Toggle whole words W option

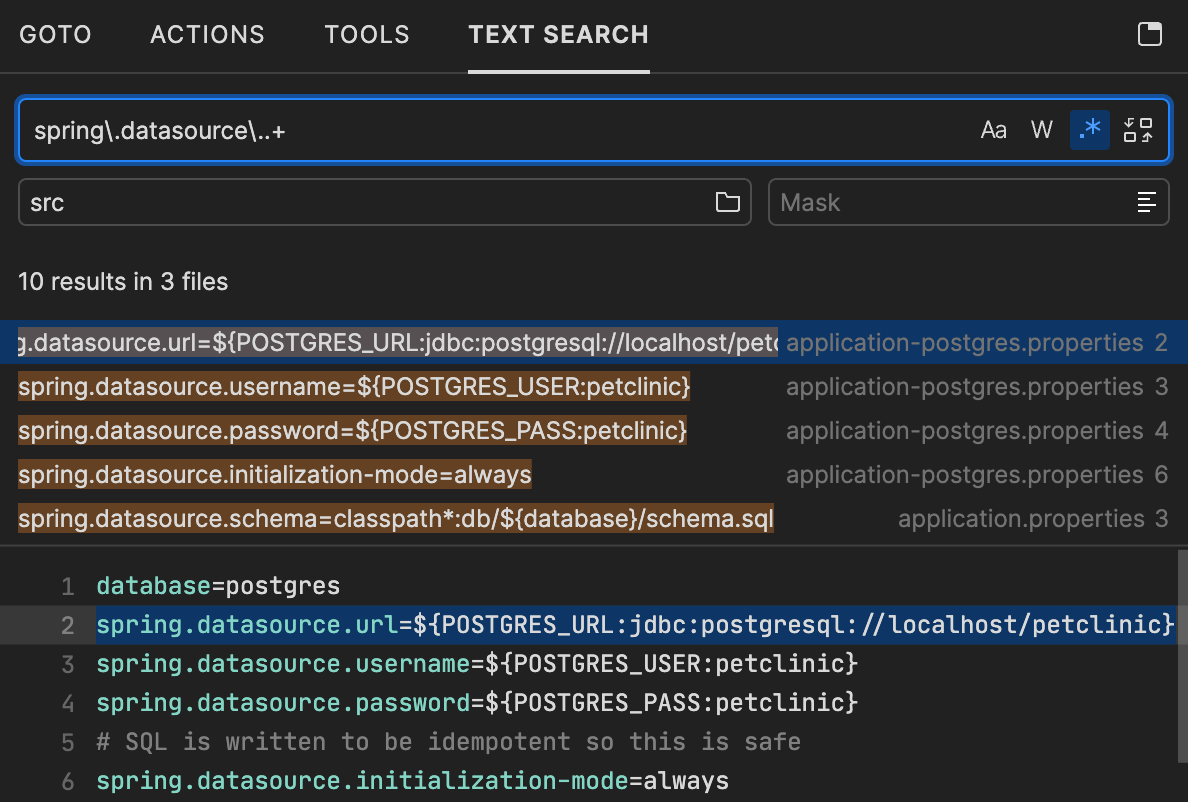coord(1042,130)
